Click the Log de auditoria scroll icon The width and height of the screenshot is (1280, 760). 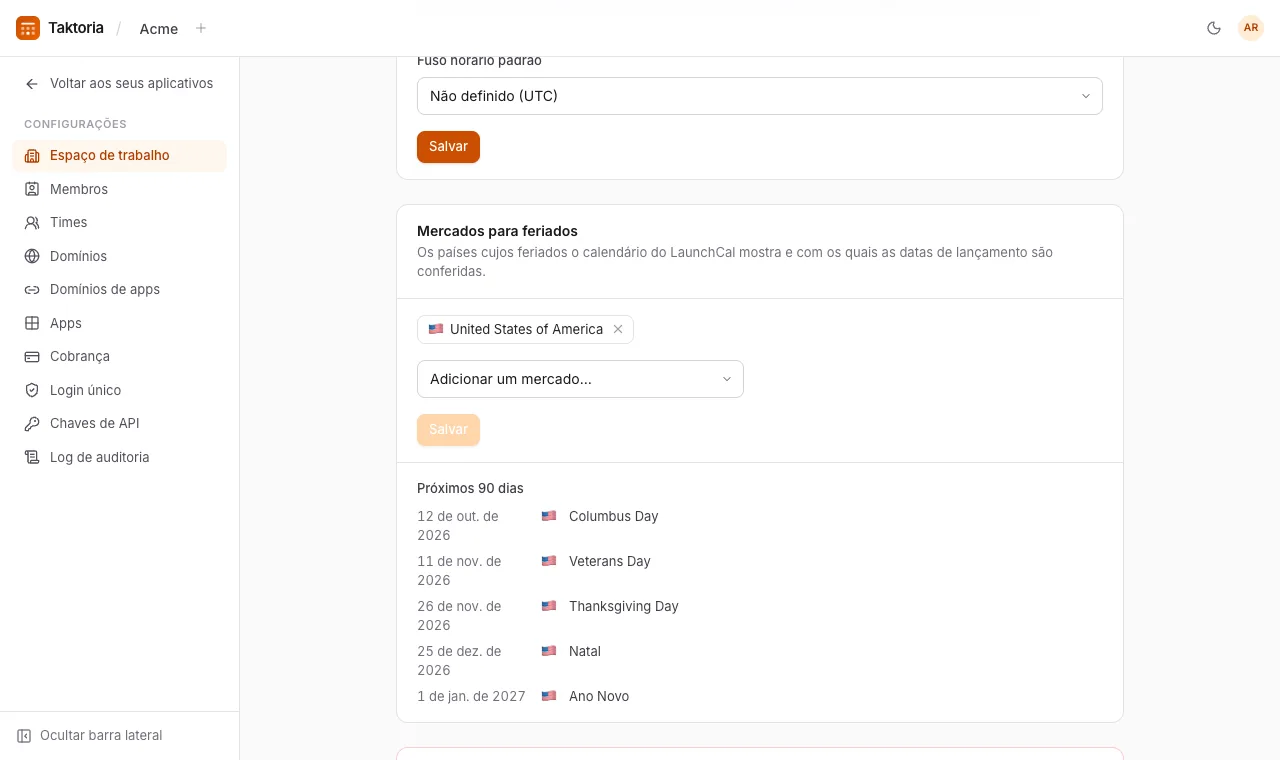pos(32,457)
